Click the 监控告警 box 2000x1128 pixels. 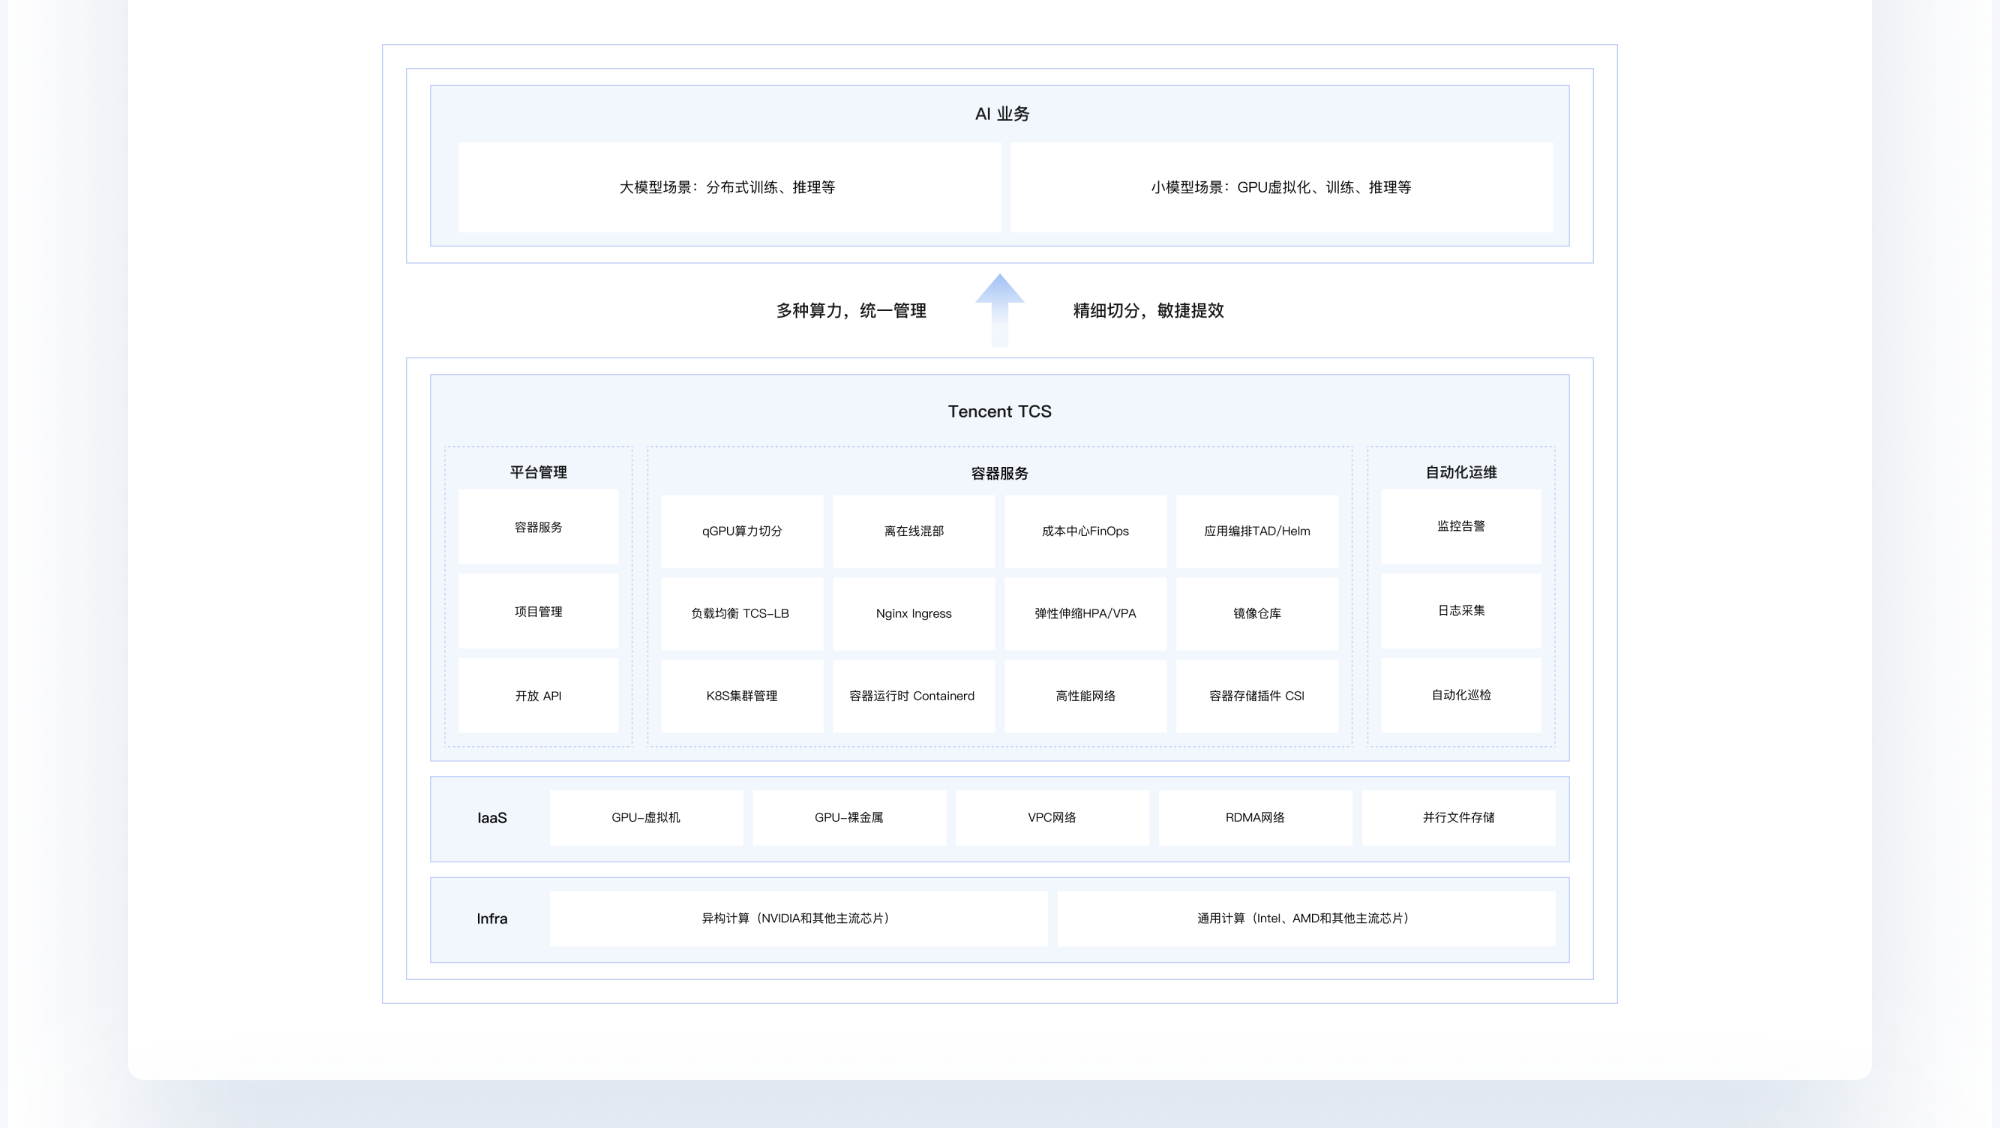pyautogui.click(x=1460, y=526)
